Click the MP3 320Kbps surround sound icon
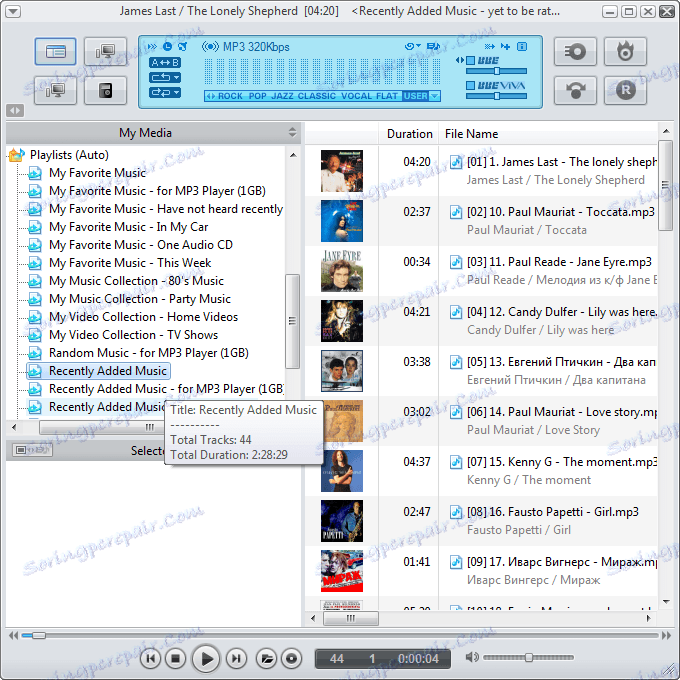 point(210,46)
